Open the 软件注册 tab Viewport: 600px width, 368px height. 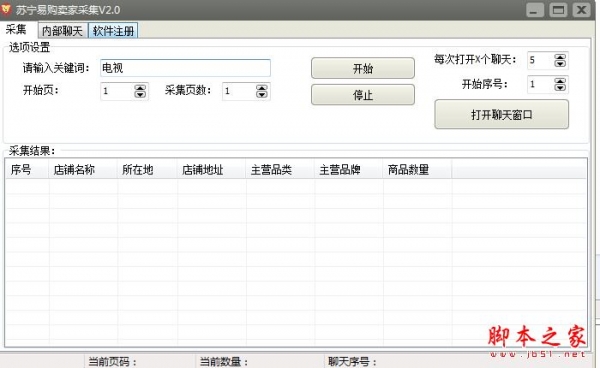click(113, 31)
